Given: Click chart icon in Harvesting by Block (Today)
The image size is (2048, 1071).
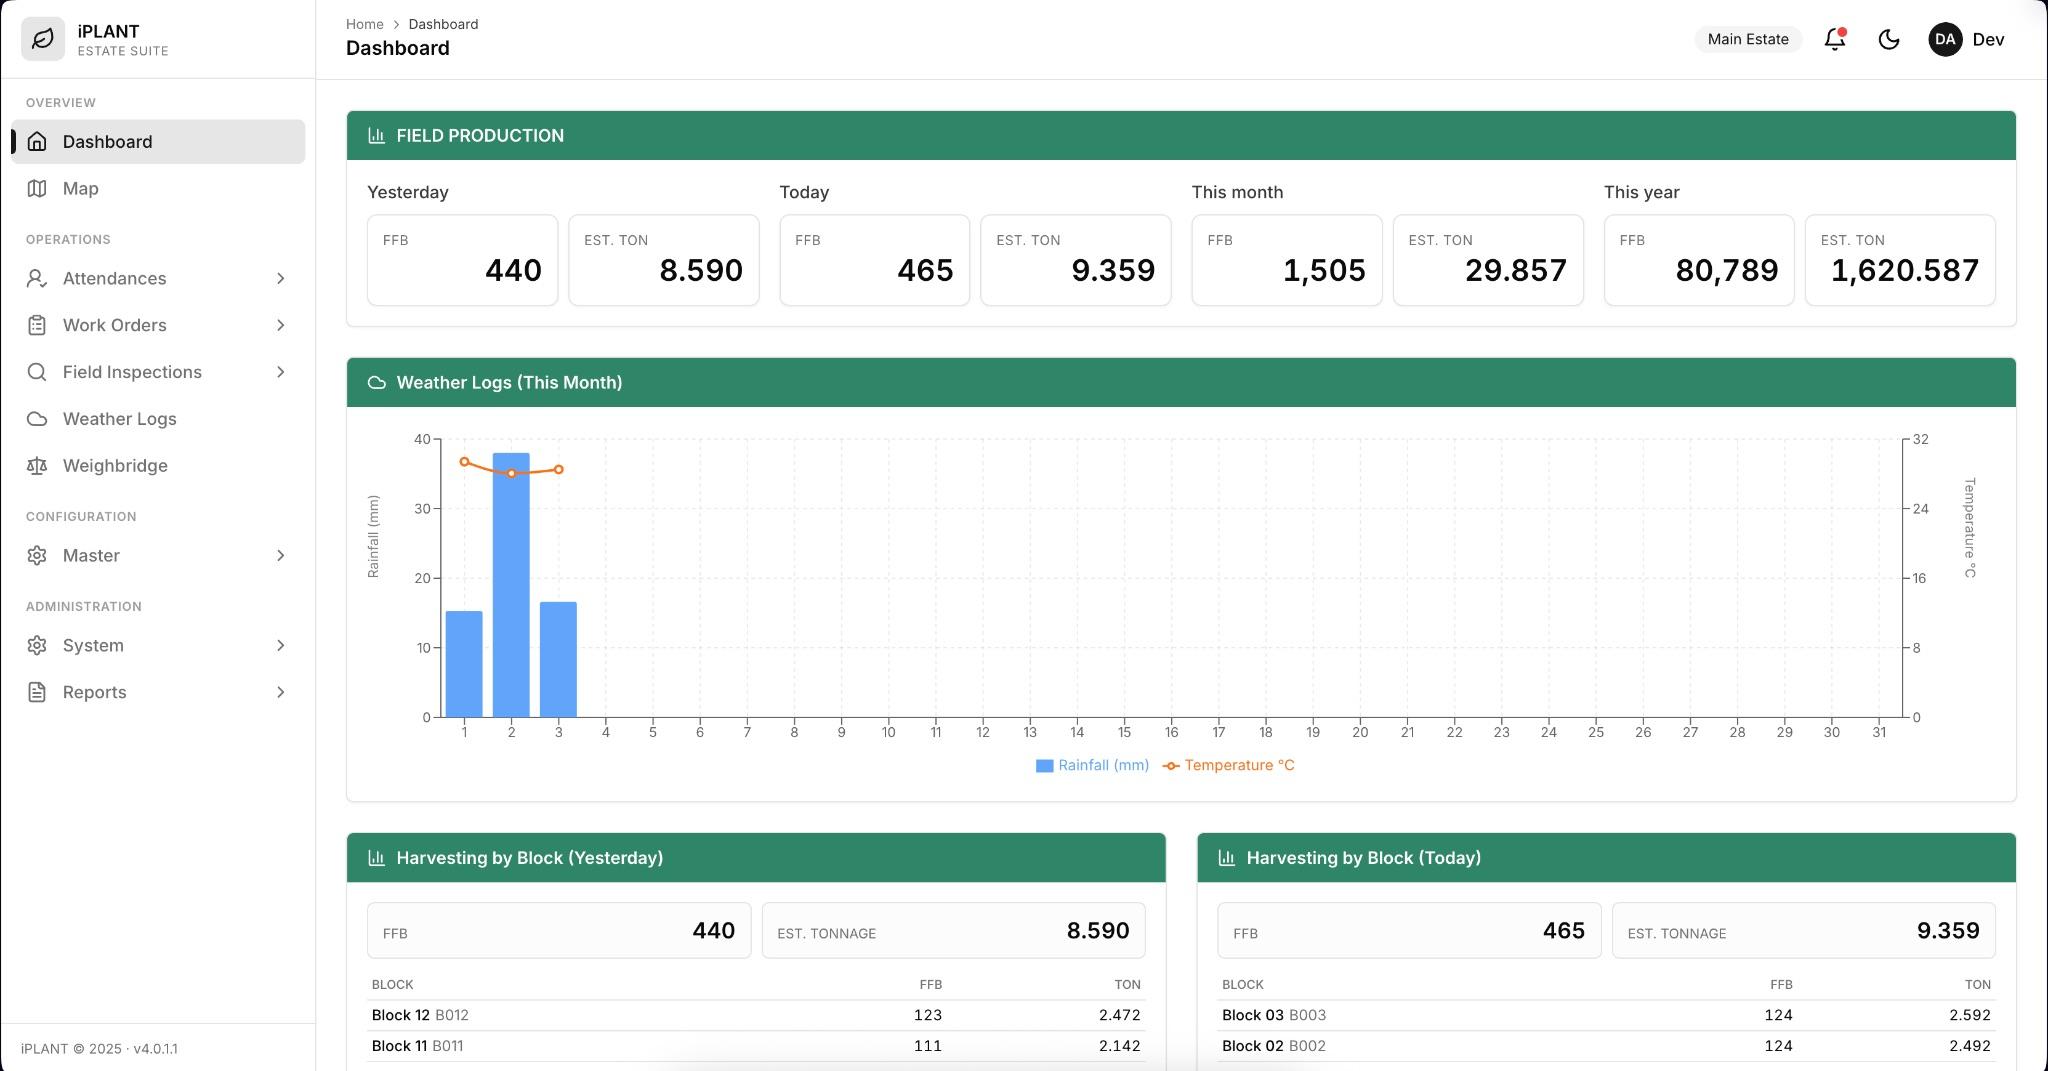Looking at the screenshot, I should point(1227,858).
